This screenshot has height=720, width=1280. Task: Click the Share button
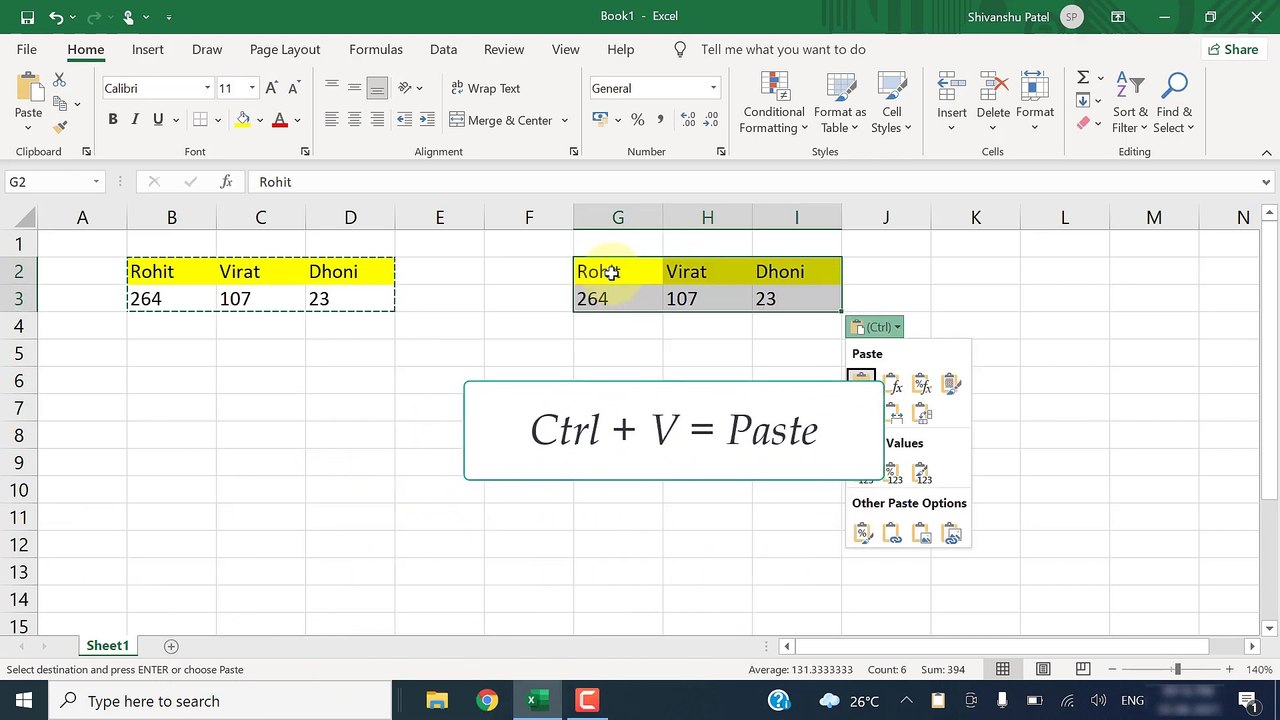pos(1233,49)
